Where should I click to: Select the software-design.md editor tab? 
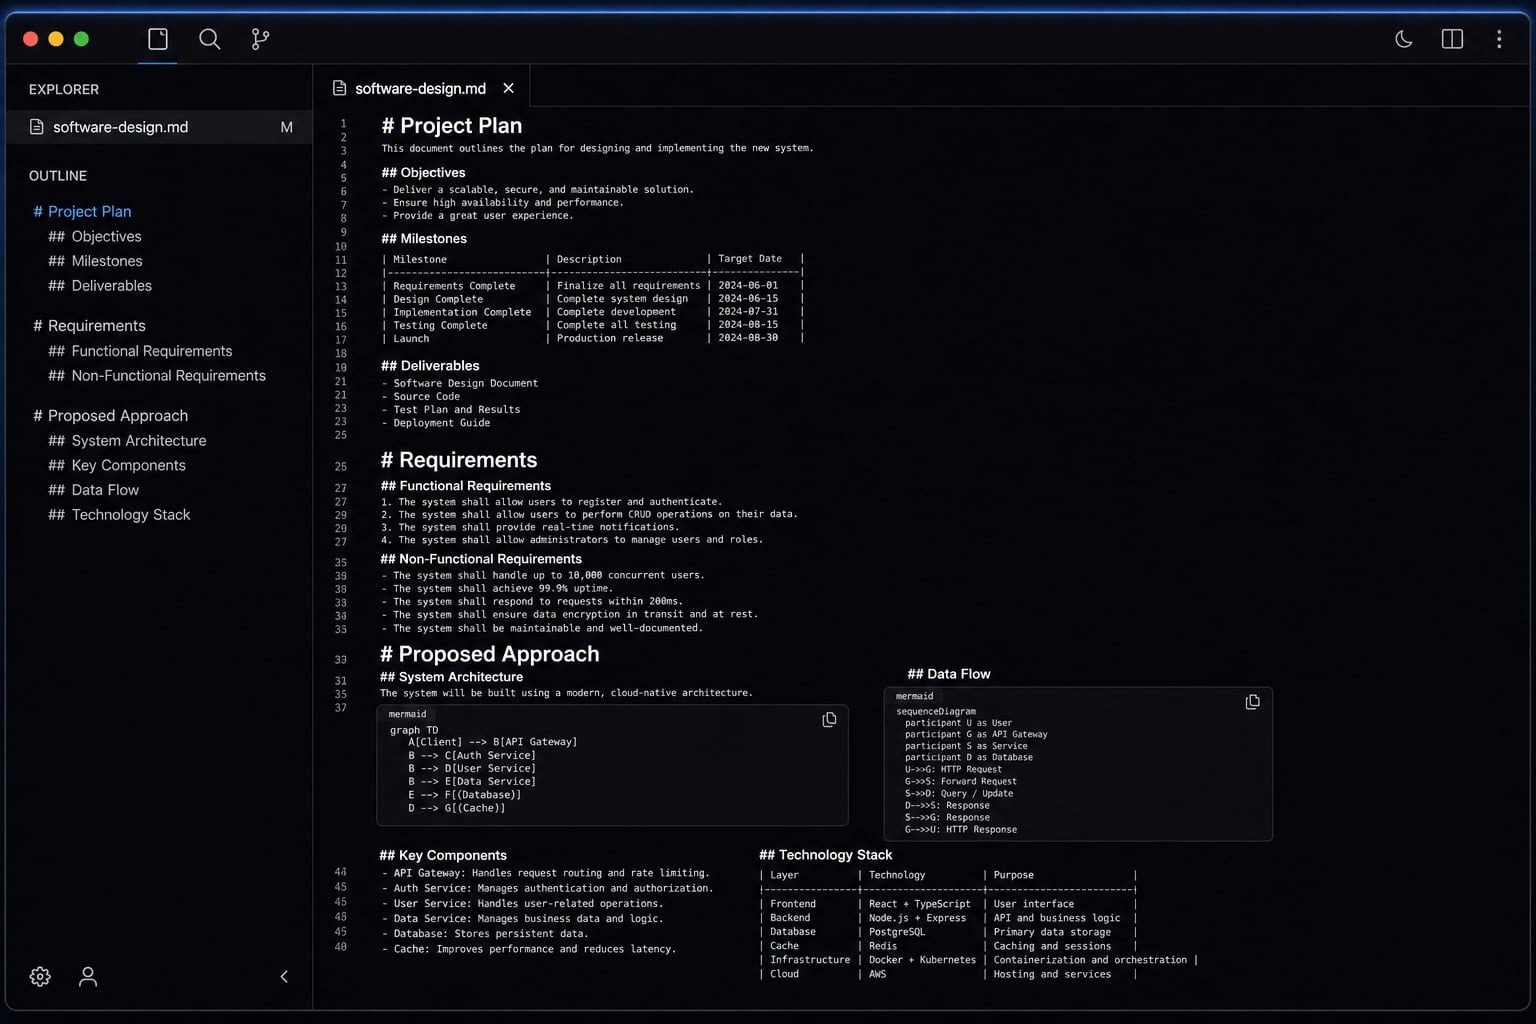tap(421, 88)
